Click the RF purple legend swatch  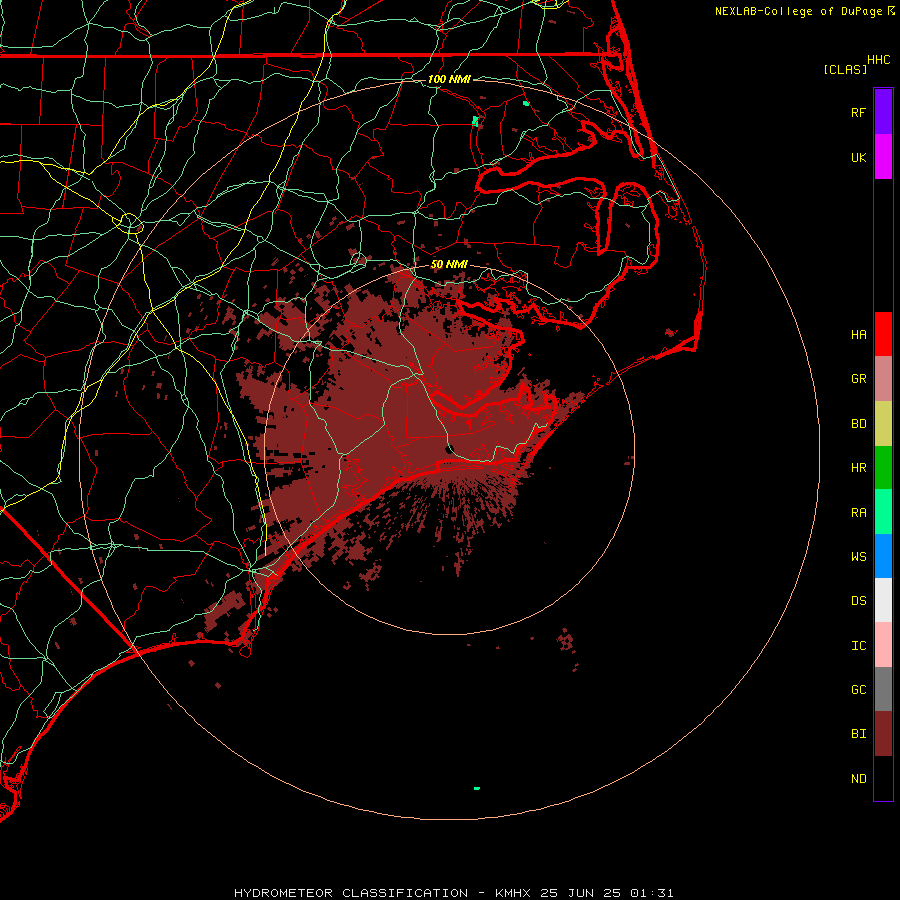point(883,111)
